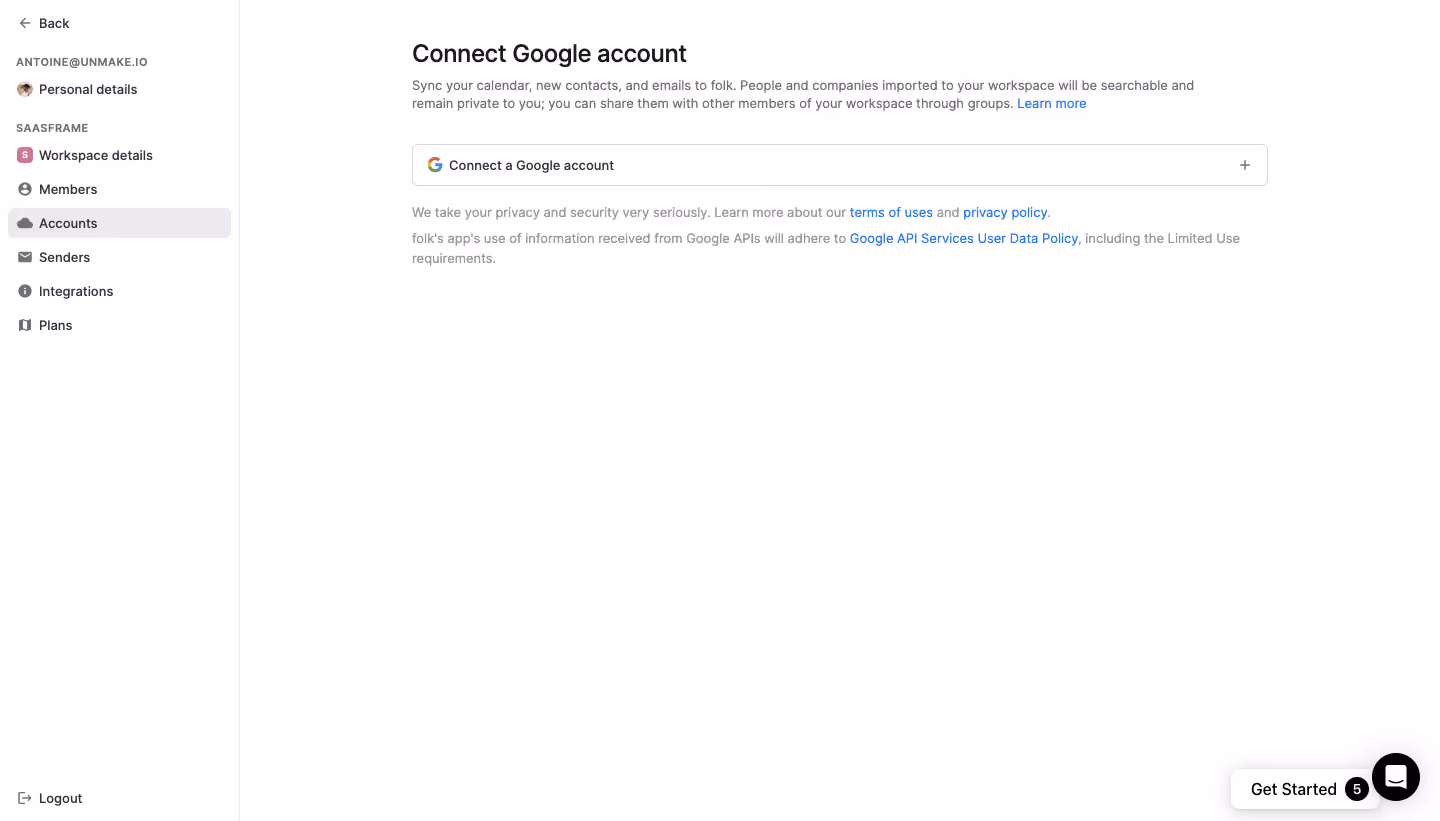Follow the Learn more link
Viewport: 1440px width, 821px height.
1051,104
